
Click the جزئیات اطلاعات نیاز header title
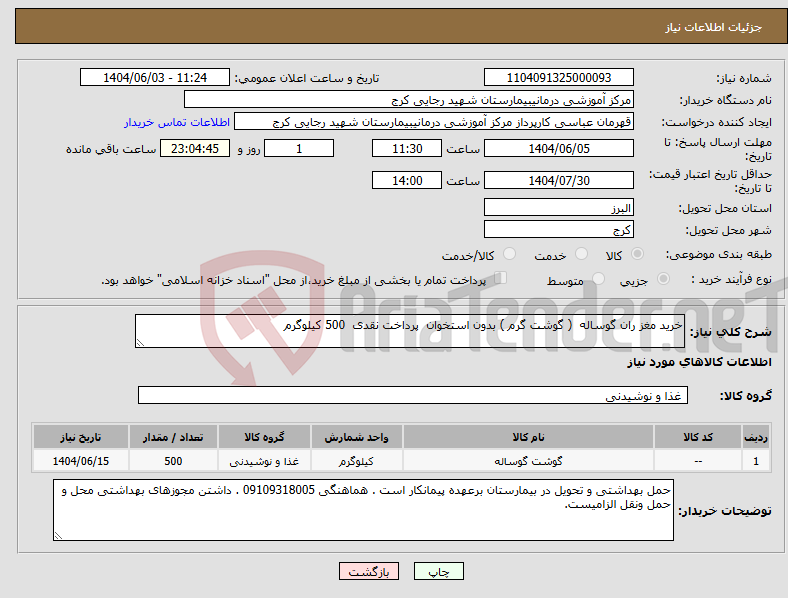pos(714,27)
